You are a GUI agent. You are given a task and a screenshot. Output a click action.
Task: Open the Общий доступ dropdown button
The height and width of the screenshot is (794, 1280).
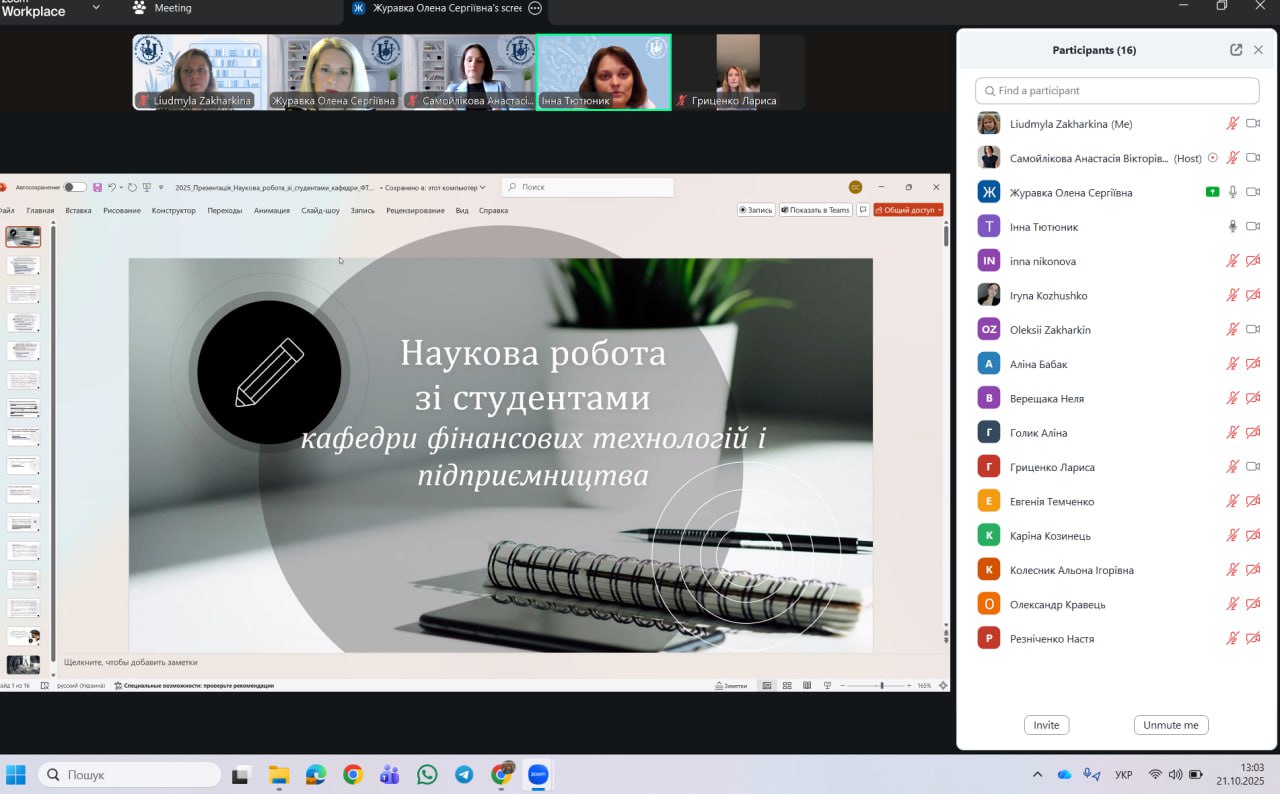click(908, 210)
